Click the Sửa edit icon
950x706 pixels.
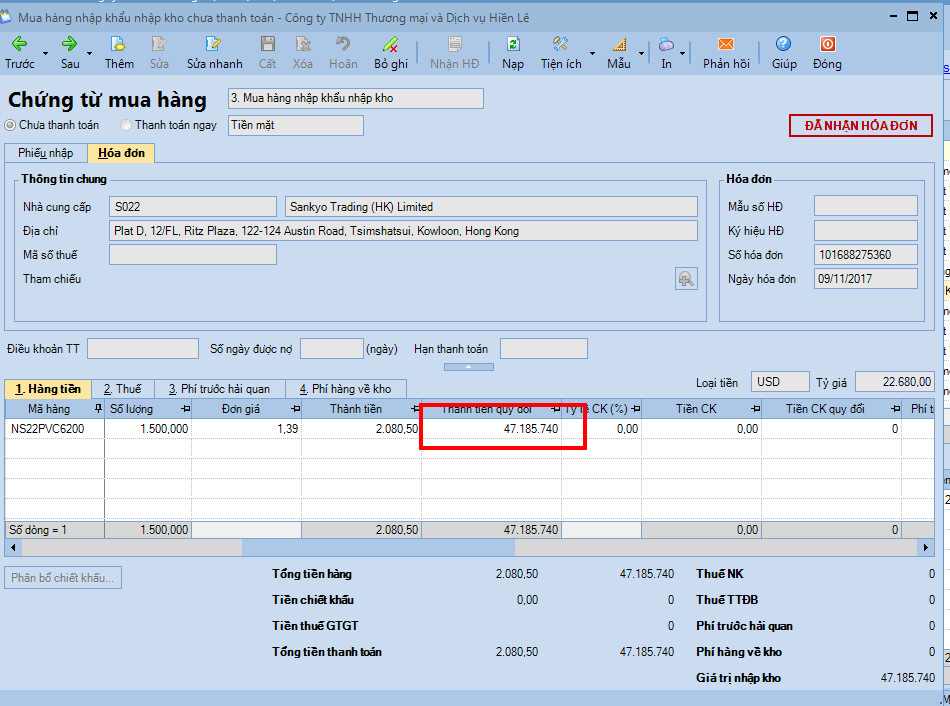tap(159, 44)
